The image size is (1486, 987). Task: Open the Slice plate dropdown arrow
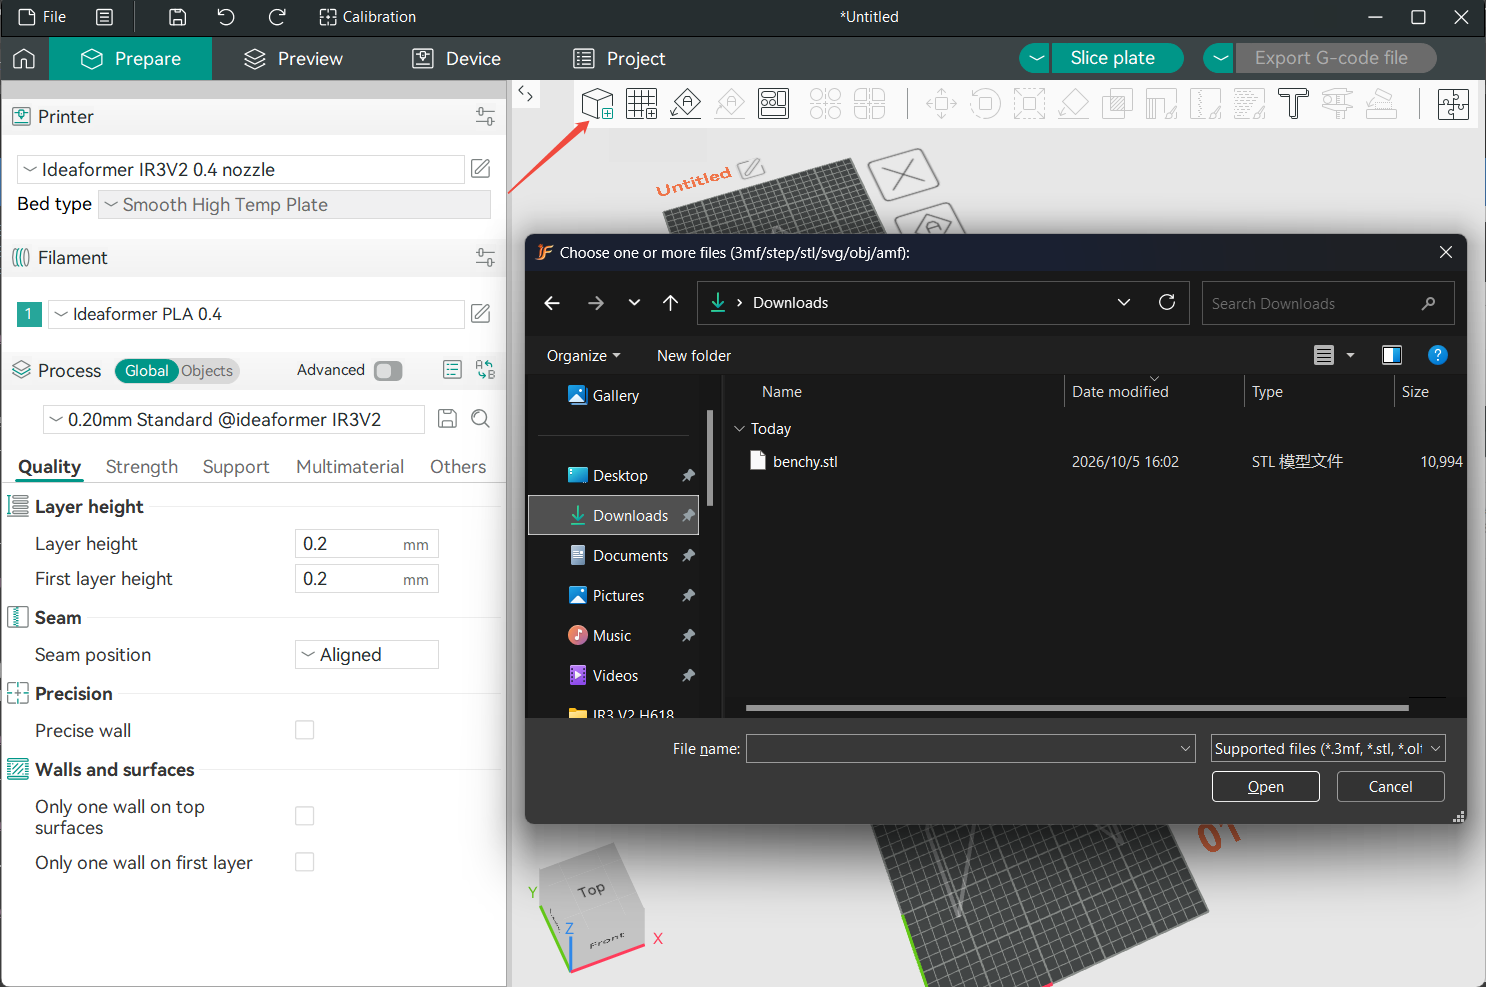1036,58
